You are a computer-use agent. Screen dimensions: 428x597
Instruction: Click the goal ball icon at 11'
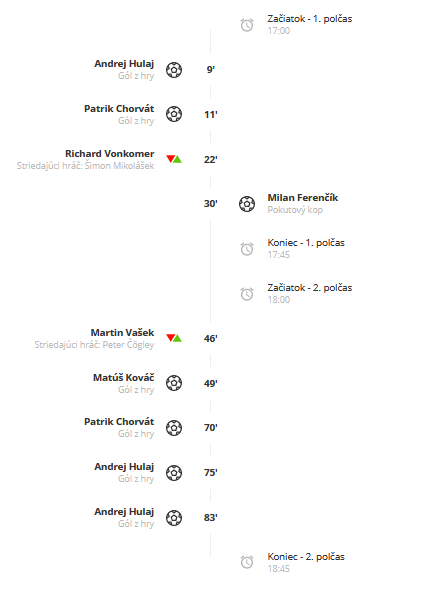click(174, 114)
